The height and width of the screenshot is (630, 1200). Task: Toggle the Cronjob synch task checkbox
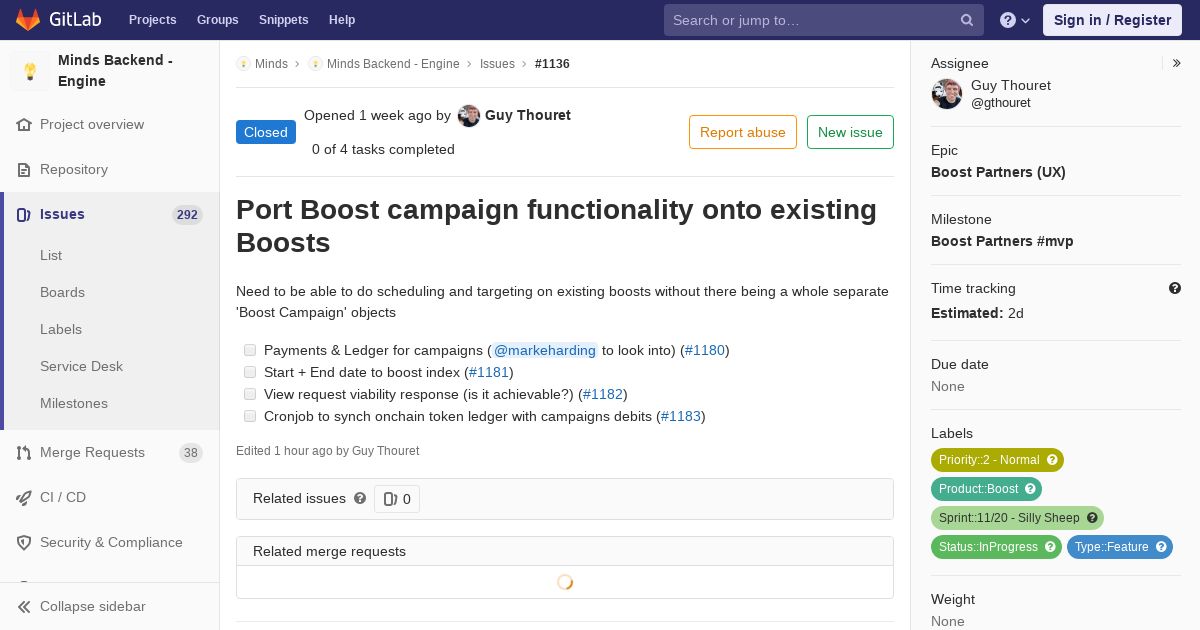pyautogui.click(x=250, y=416)
